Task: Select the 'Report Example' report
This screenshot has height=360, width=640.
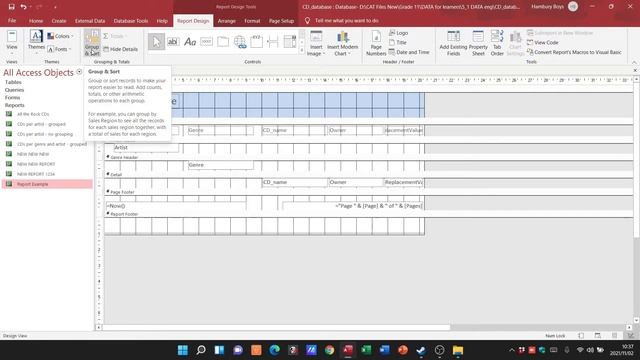Action: pyautogui.click(x=47, y=184)
